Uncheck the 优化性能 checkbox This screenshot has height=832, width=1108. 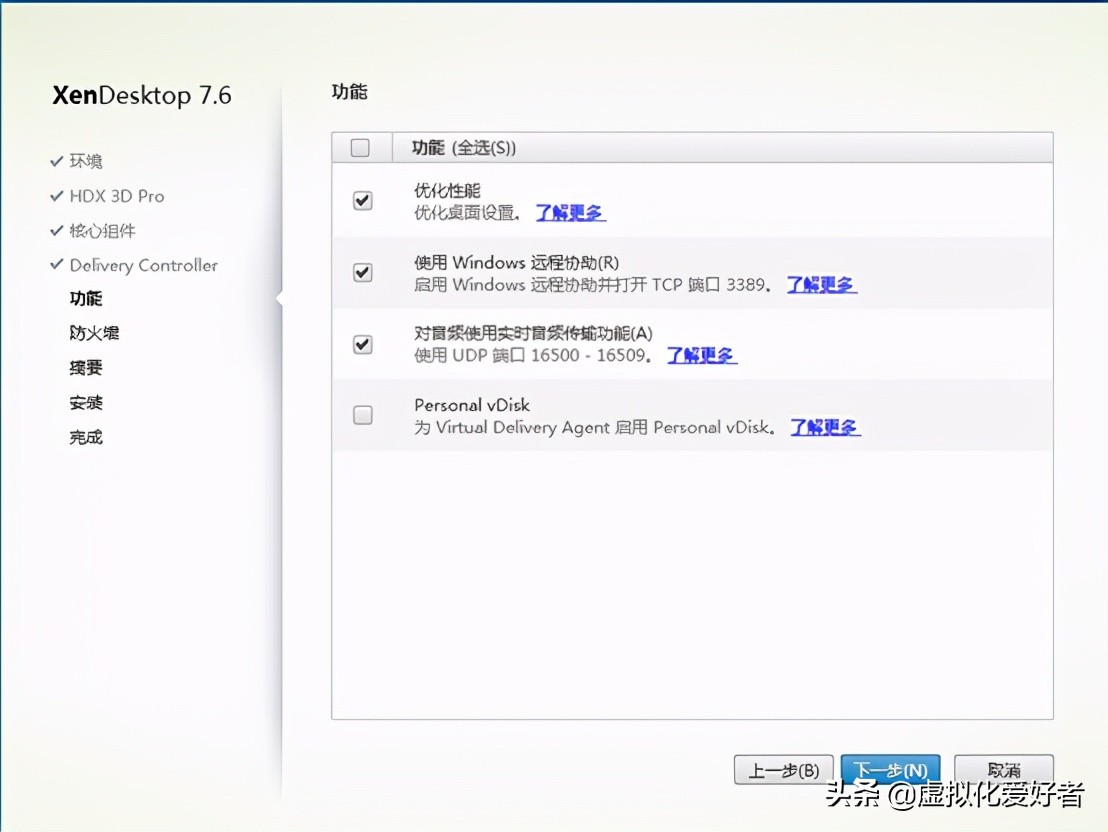(363, 201)
